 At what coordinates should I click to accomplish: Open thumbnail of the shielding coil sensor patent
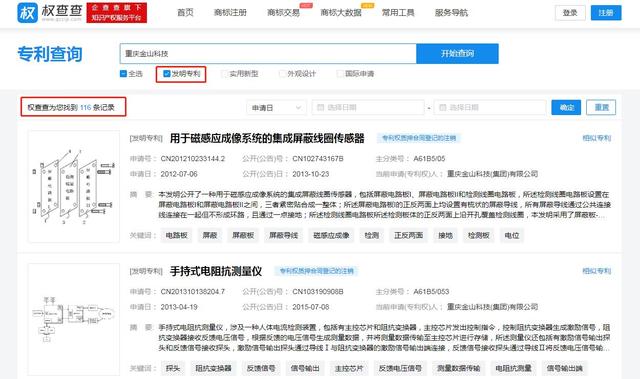[x=74, y=186]
